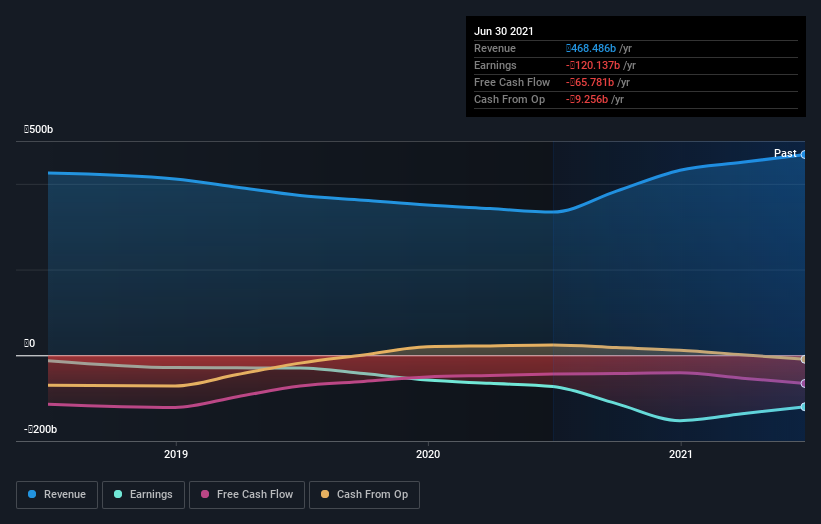Click the Jun 30 2021 tooltip date
This screenshot has height=524, width=821.
[504, 31]
